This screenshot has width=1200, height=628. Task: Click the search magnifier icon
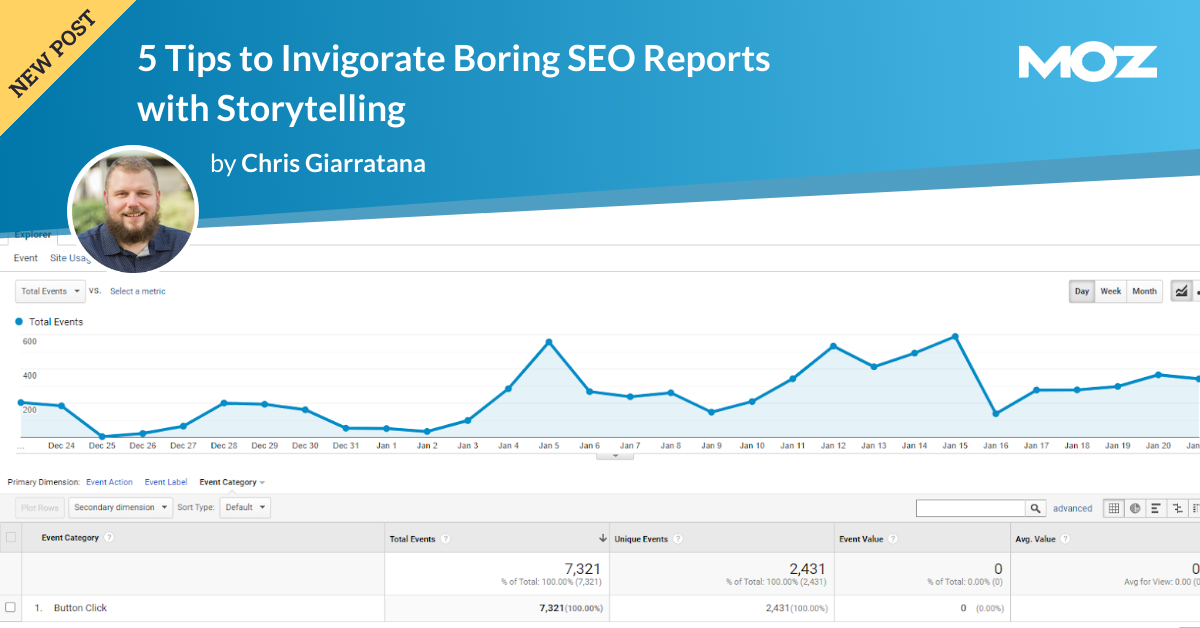1036,508
